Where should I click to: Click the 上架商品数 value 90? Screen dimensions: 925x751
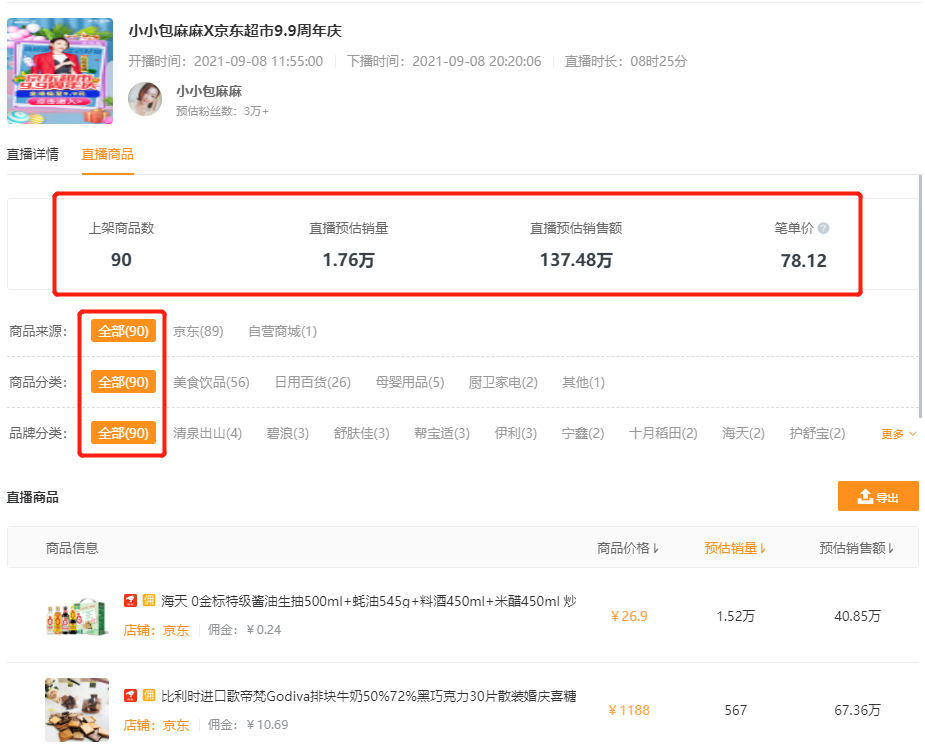(121, 260)
